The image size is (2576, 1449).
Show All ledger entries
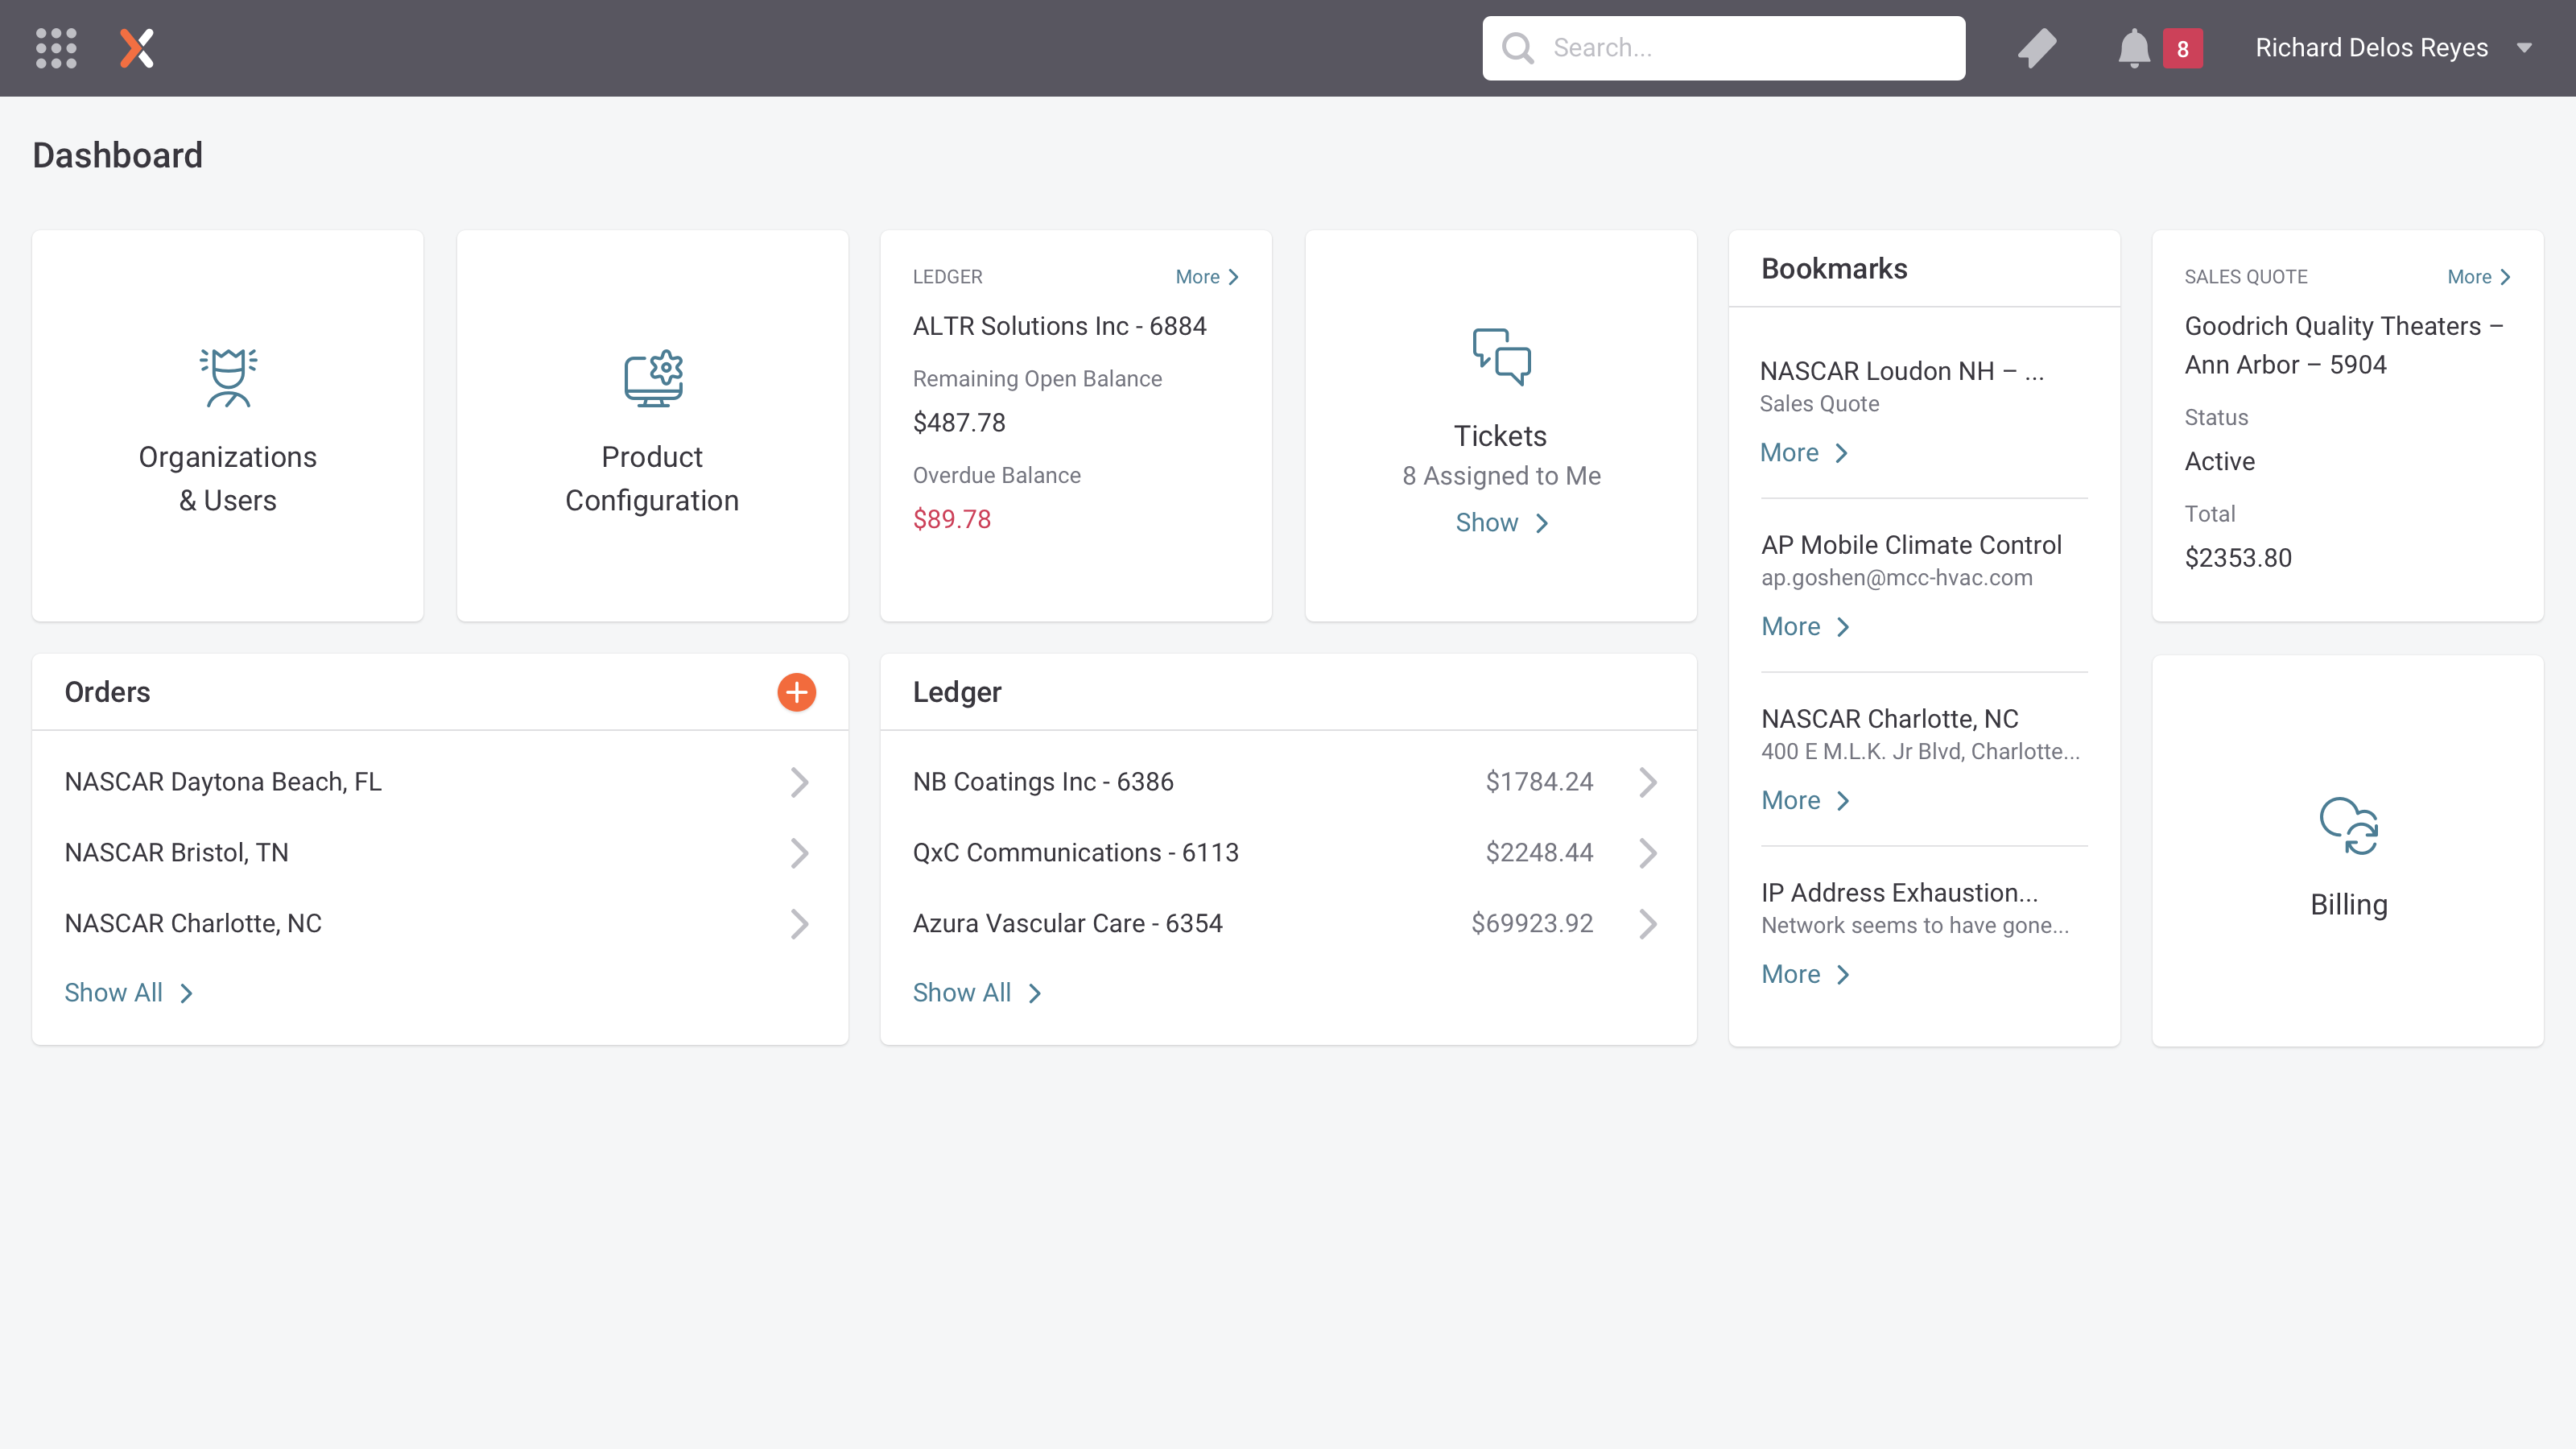pyautogui.click(x=976, y=993)
